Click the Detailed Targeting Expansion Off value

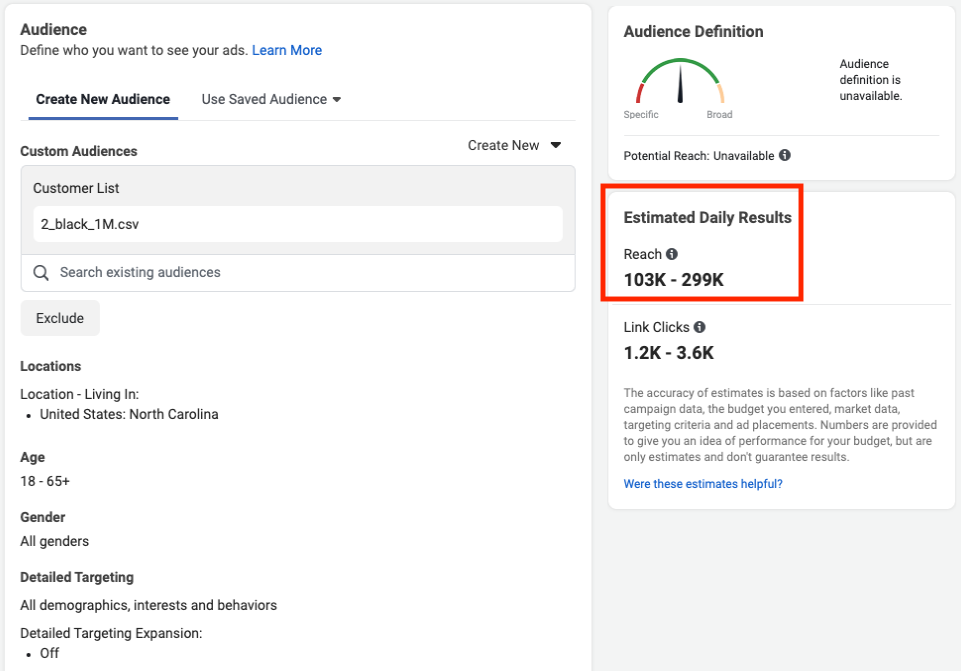(x=49, y=653)
